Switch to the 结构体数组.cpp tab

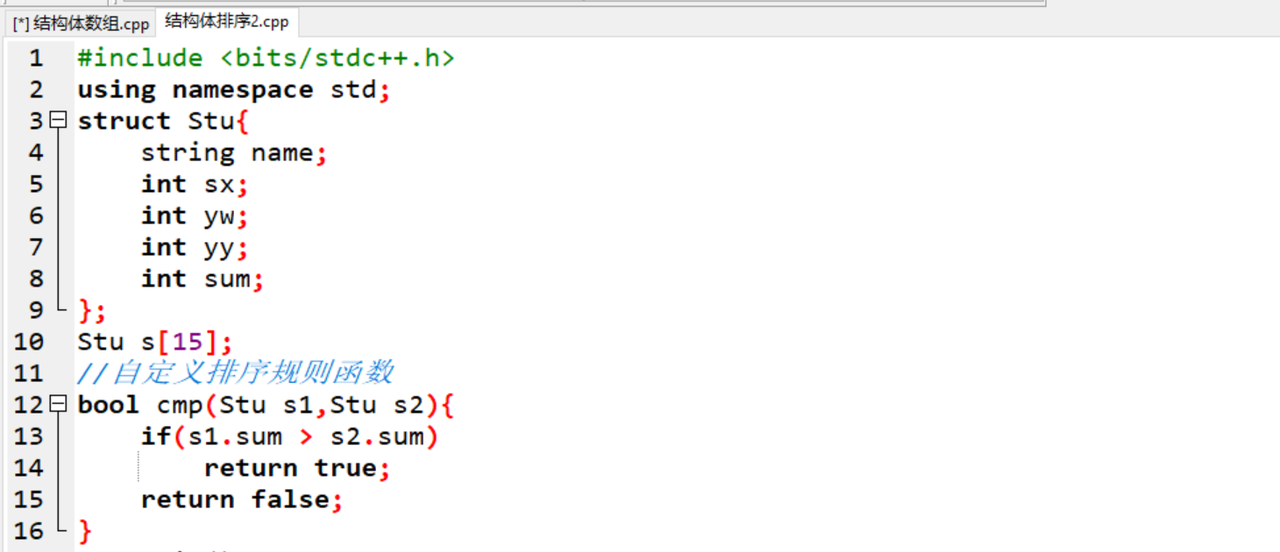81,22
